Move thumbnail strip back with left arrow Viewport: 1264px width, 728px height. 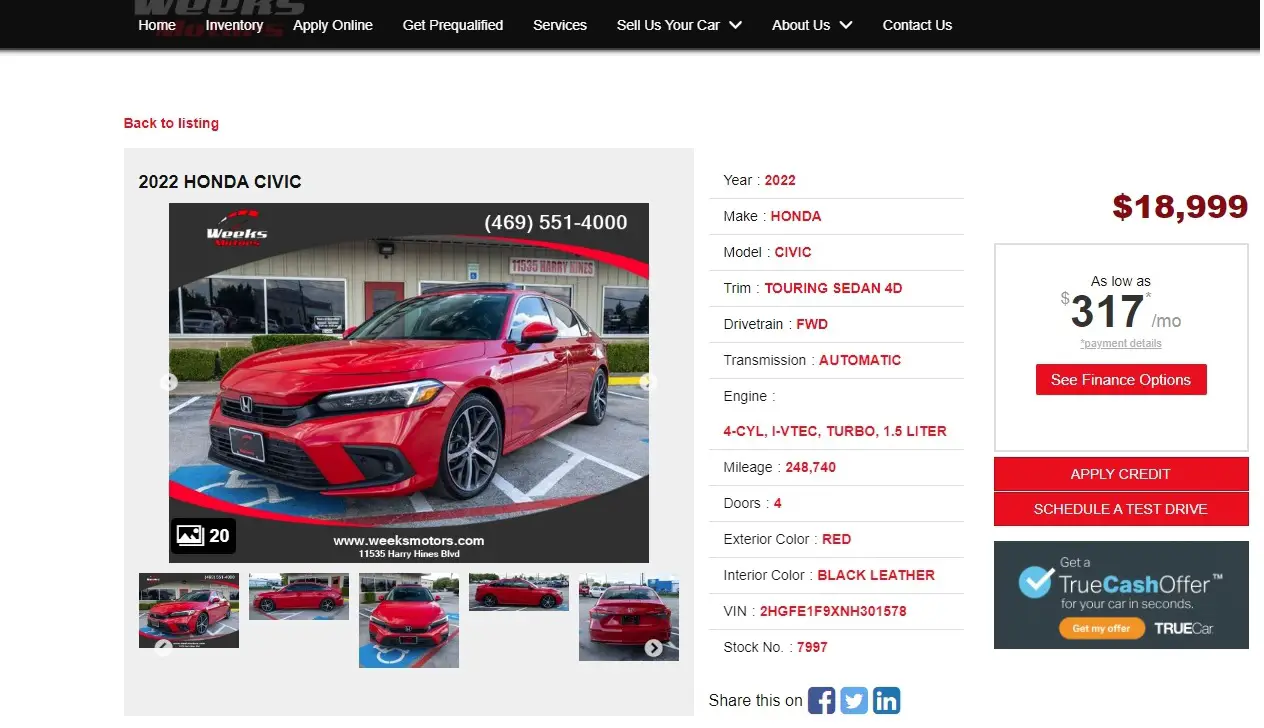point(164,648)
